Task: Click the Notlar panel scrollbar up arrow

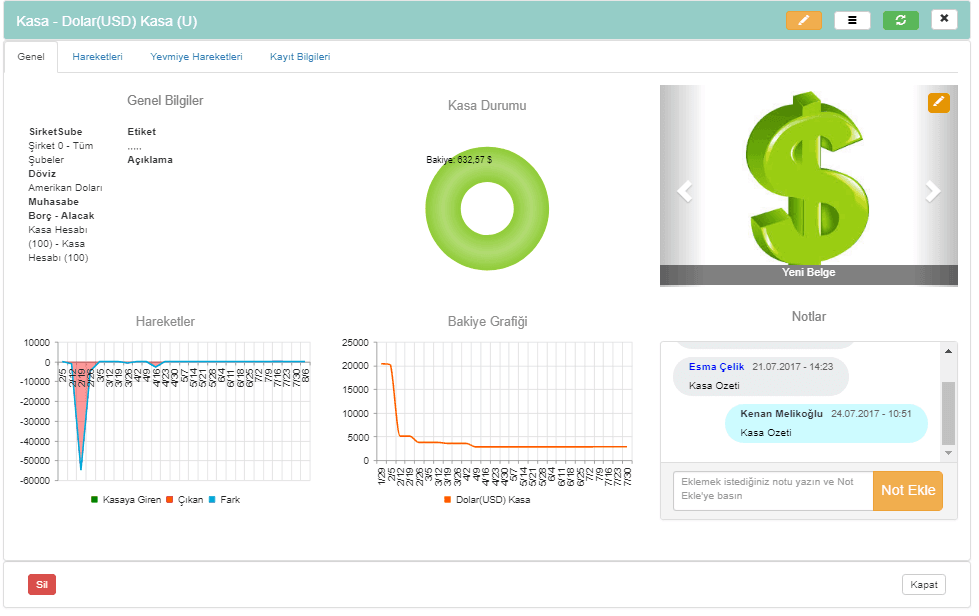Action: click(x=949, y=350)
